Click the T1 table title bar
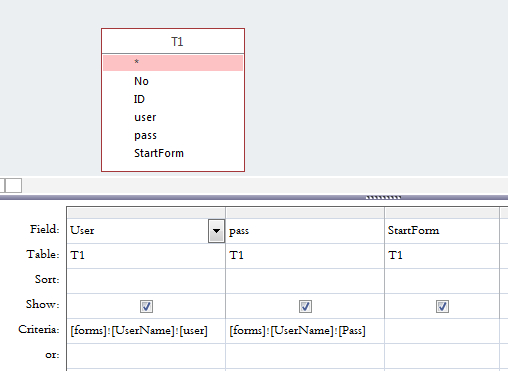Screen dimensions: 508x371 173,41
